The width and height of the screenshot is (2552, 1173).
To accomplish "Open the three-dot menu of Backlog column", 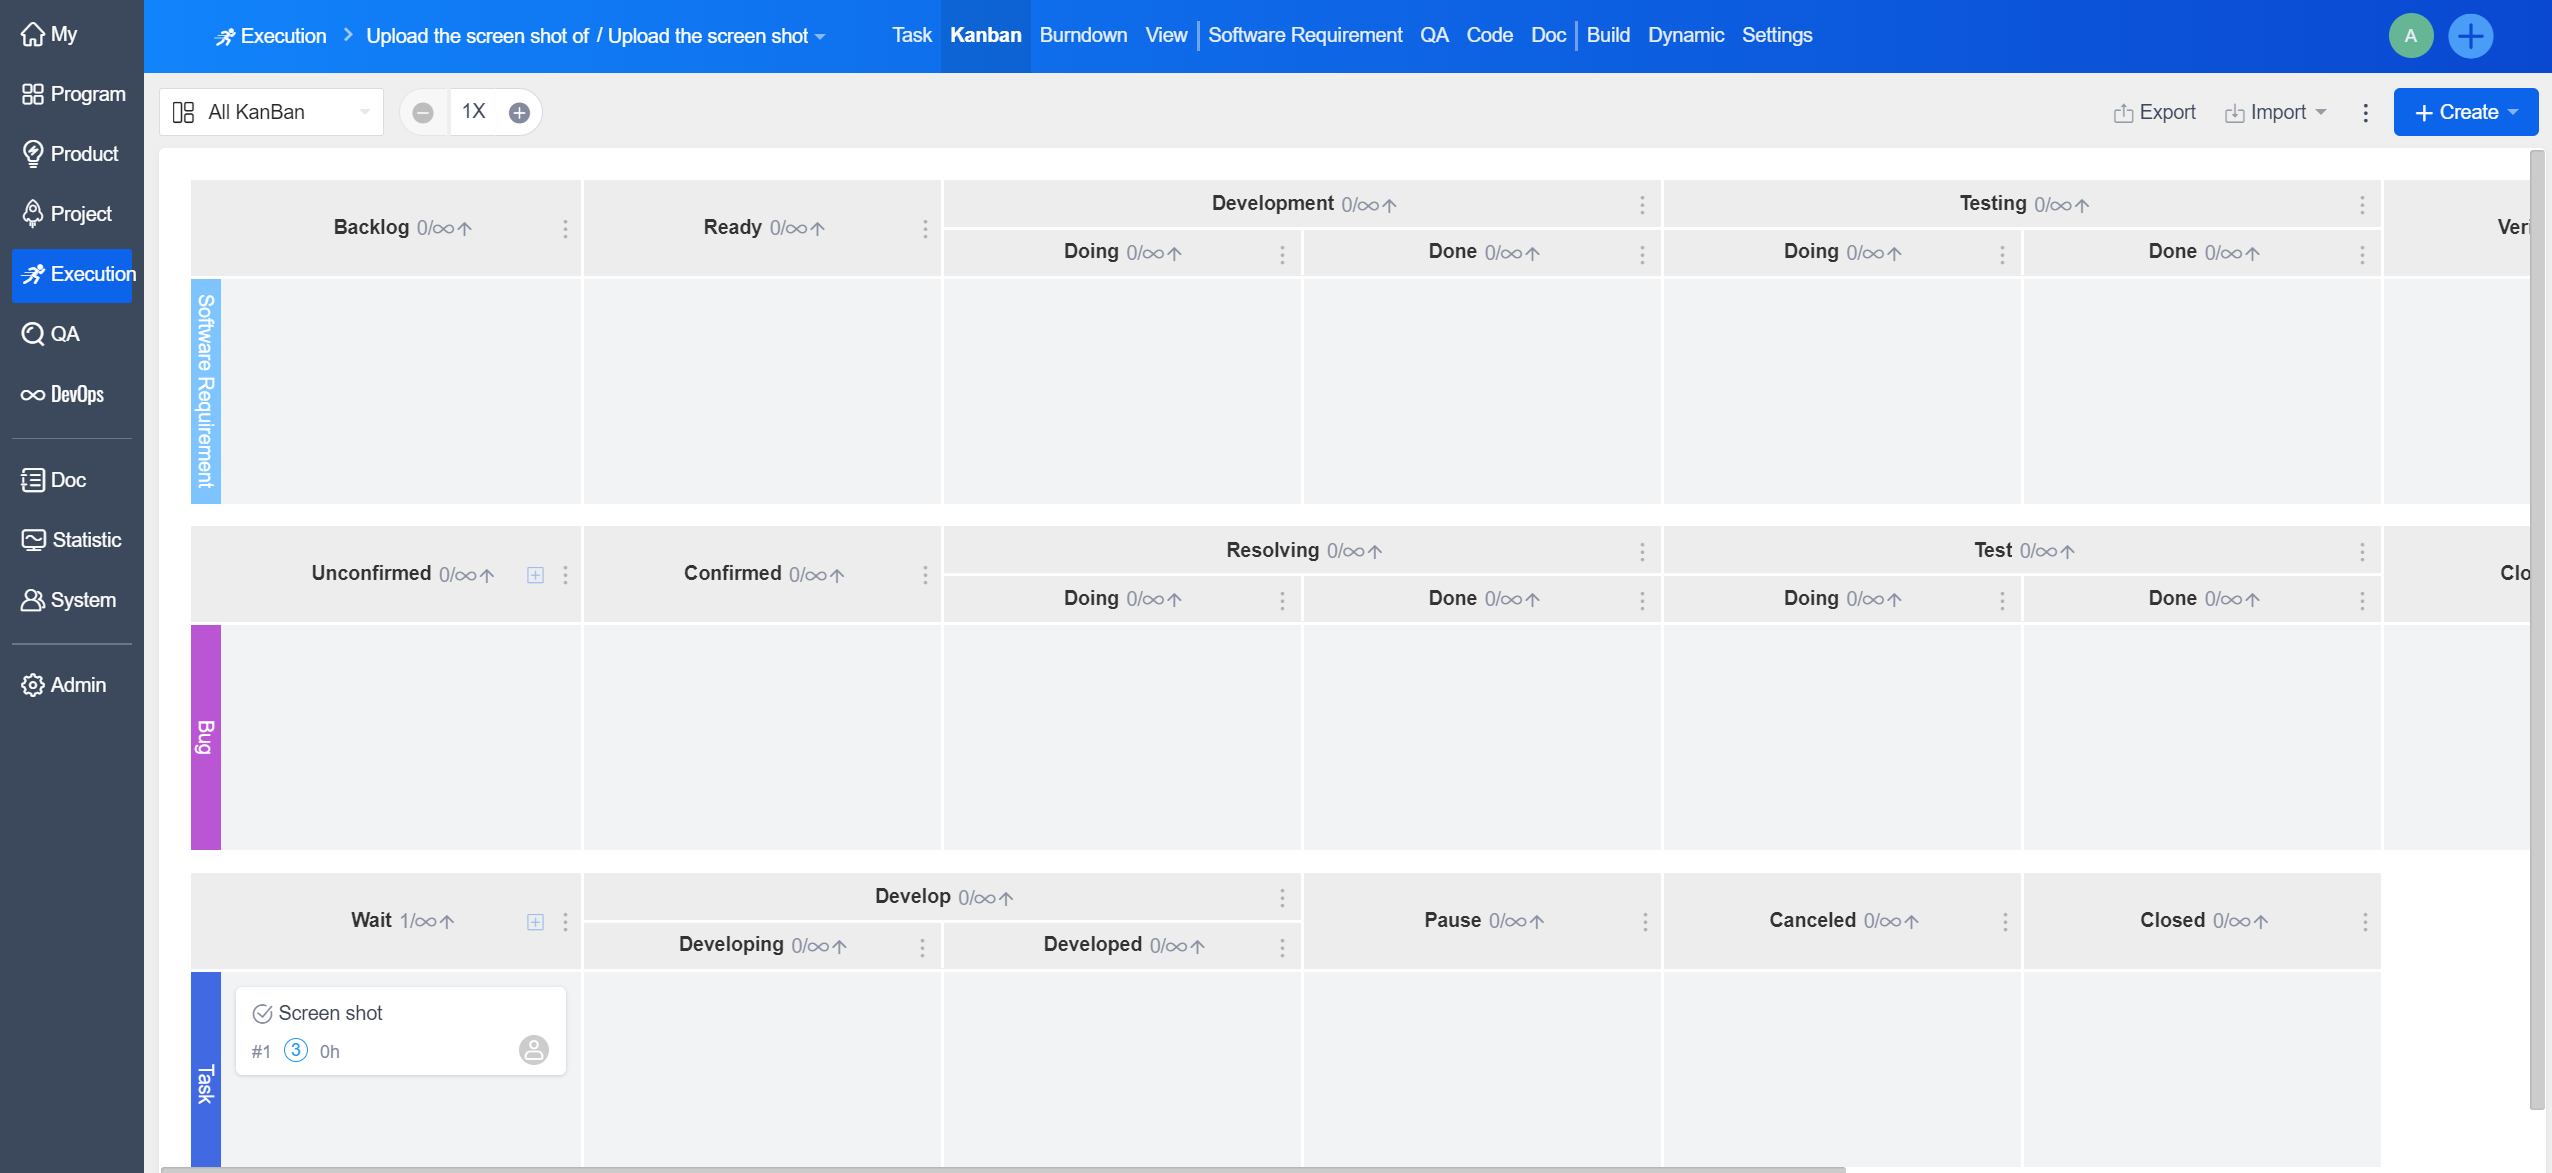I will pos(565,229).
